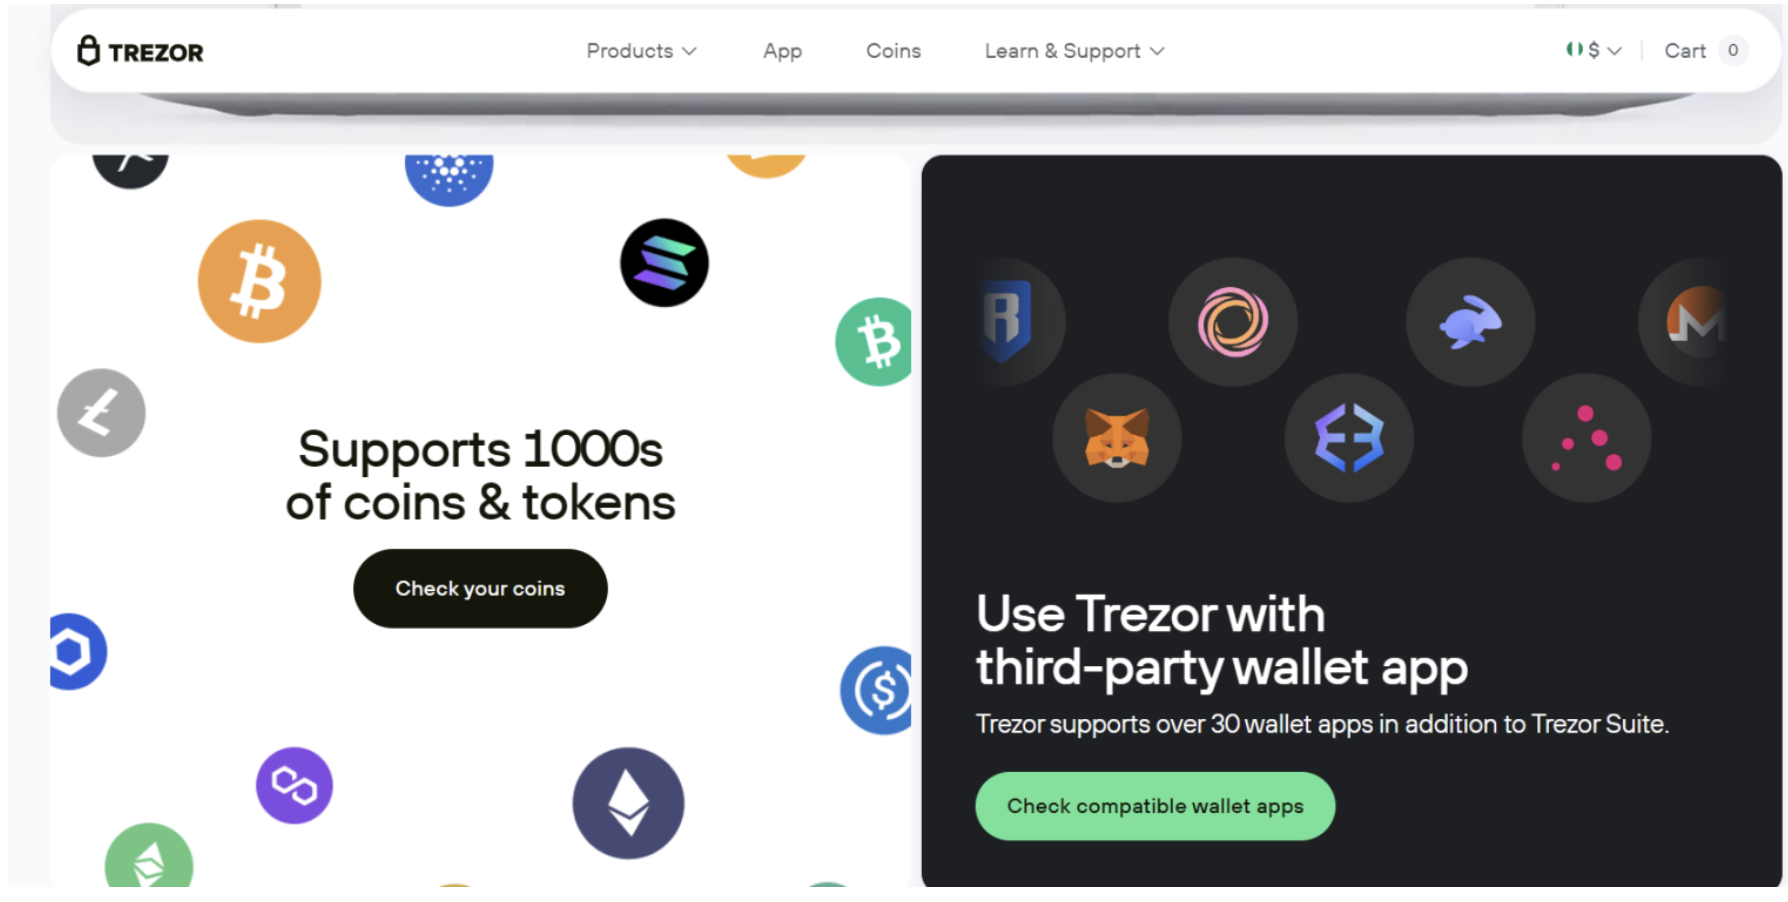Go to the Coins page
Viewport: 1788px width, 902px height.
tap(893, 51)
